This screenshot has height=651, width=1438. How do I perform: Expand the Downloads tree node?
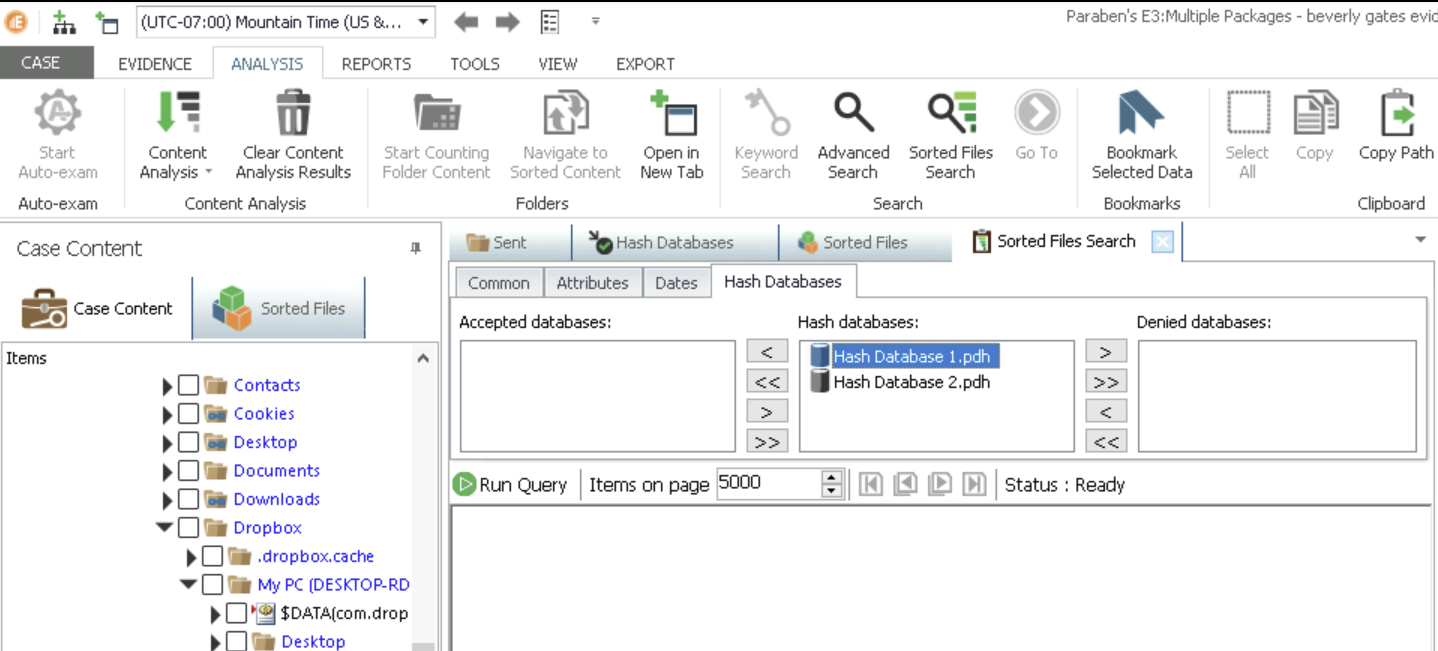coord(167,500)
